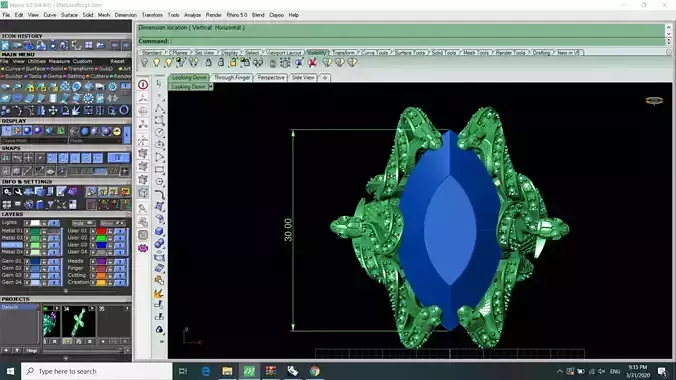
Task: Click the funnel filter icon in Info & Settings
Action: point(50,204)
